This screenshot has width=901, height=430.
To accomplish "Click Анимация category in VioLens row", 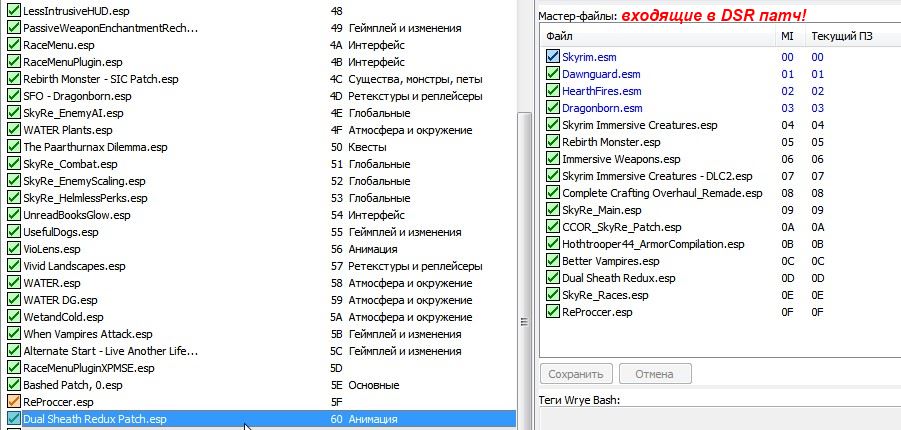I will coord(372,249).
